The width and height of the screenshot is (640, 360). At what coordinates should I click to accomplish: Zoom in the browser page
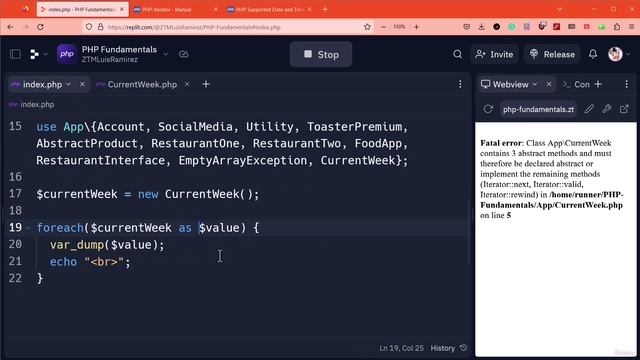(416, 27)
